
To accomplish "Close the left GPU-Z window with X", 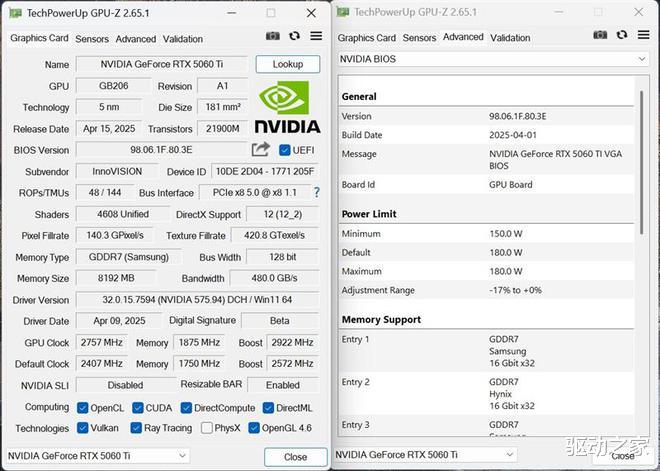I will tap(311, 13).
